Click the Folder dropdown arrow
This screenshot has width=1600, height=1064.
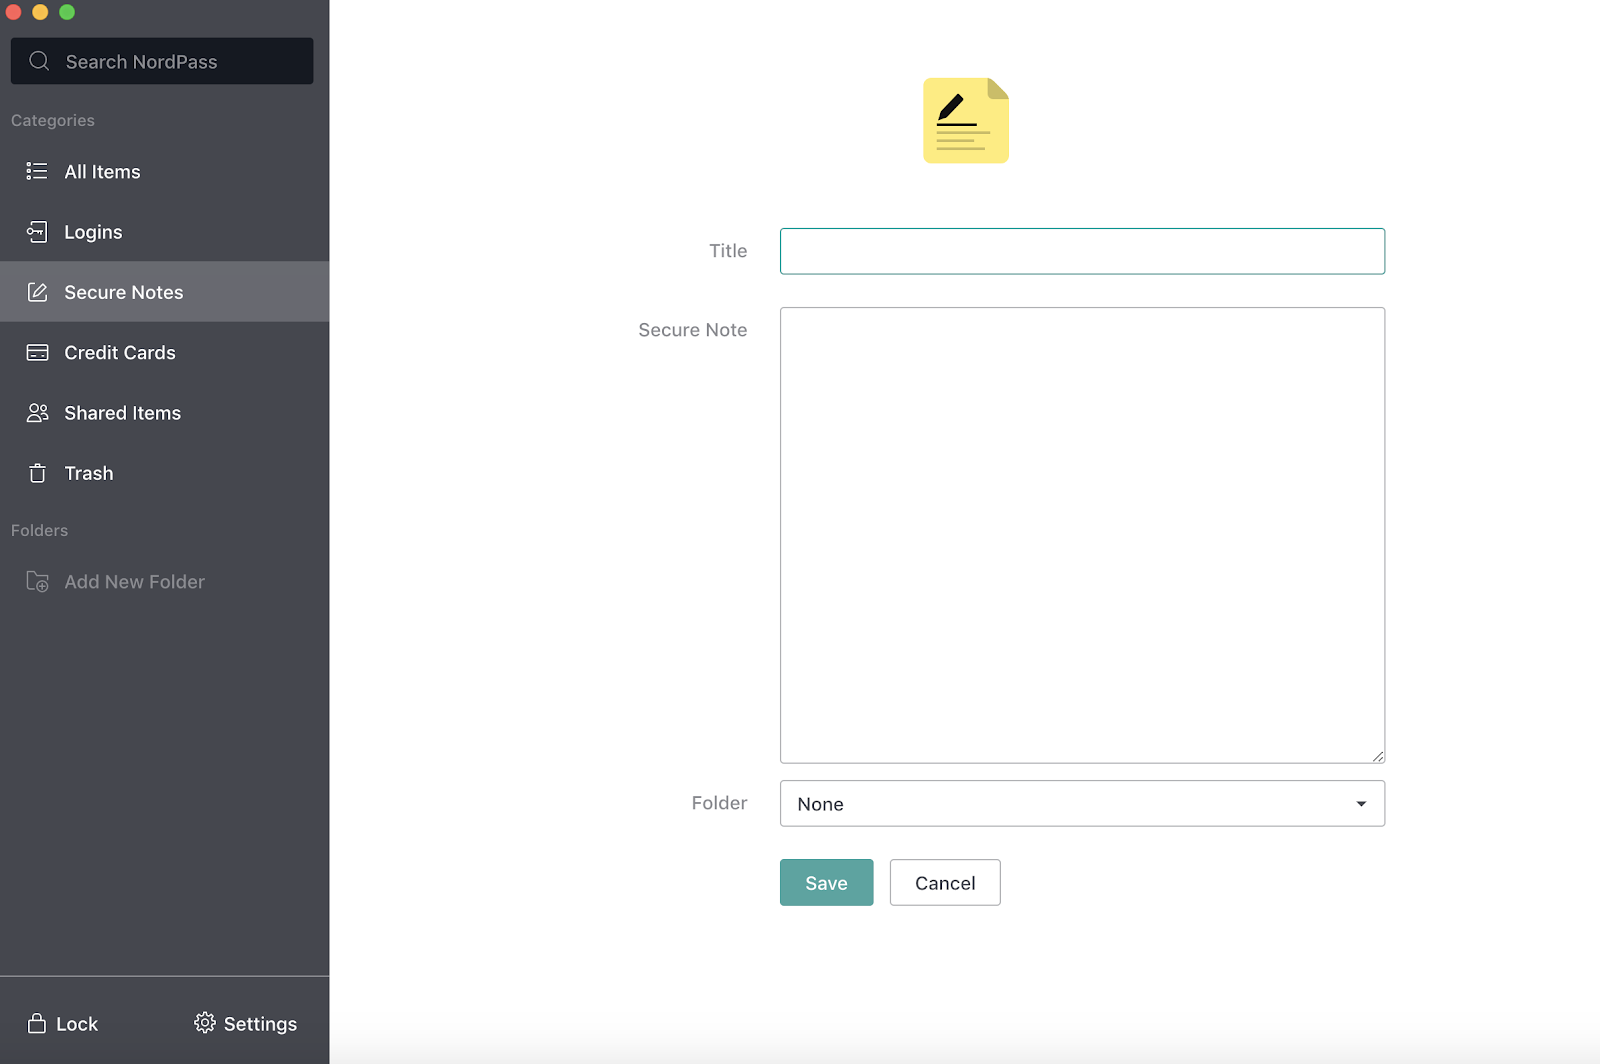pos(1361,804)
